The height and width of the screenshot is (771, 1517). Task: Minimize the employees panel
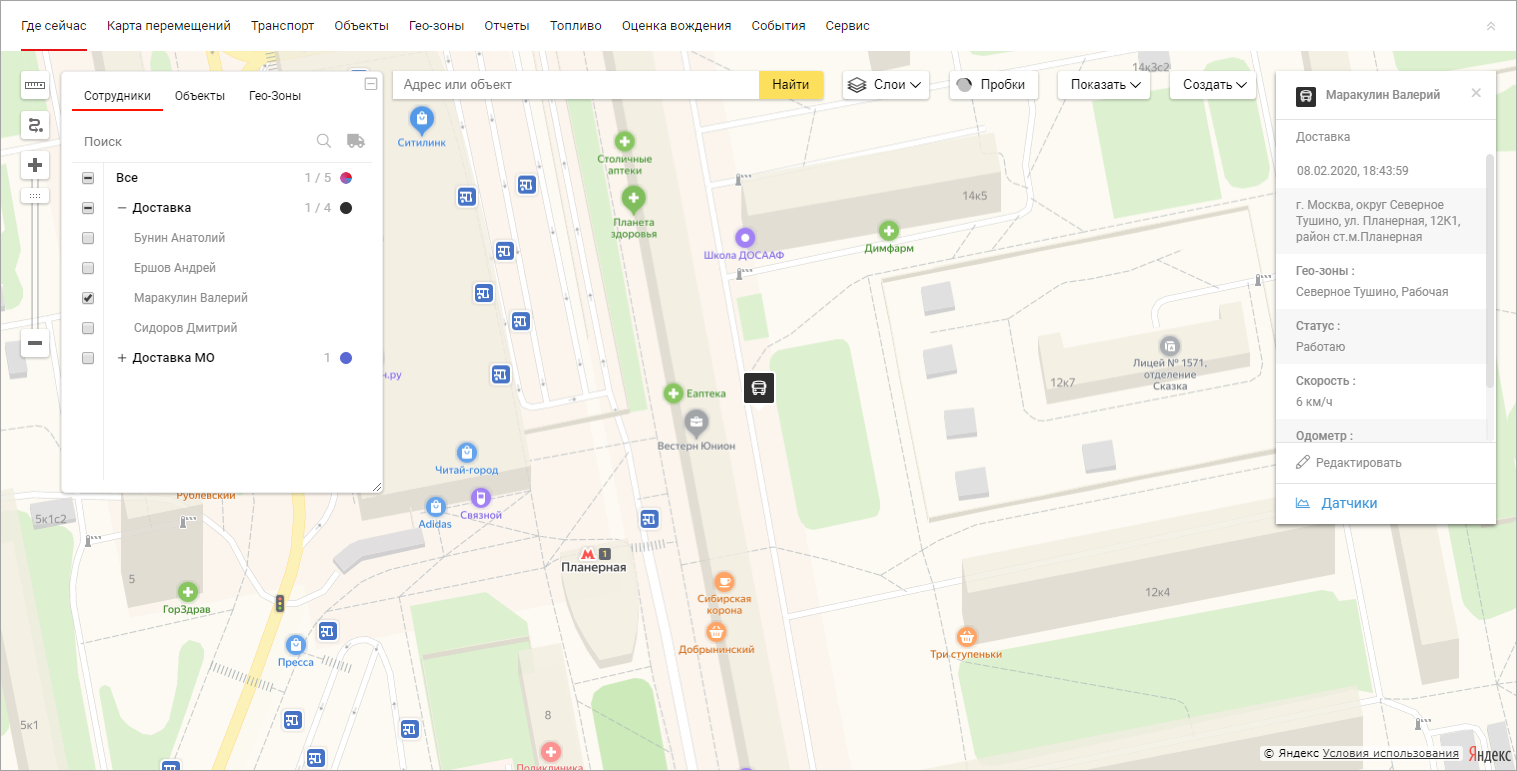(x=371, y=84)
